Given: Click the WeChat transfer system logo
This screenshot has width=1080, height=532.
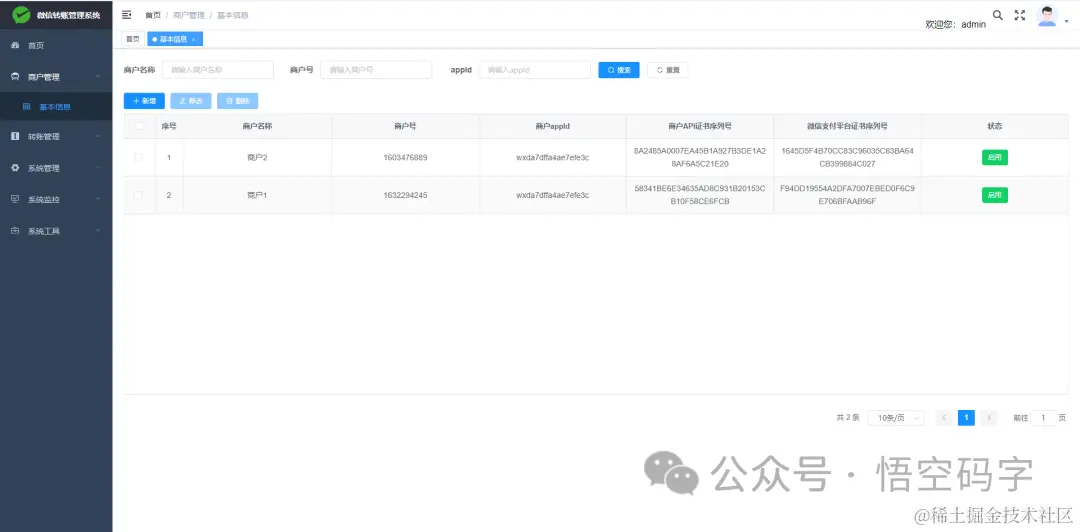Looking at the screenshot, I should click(x=21, y=14).
